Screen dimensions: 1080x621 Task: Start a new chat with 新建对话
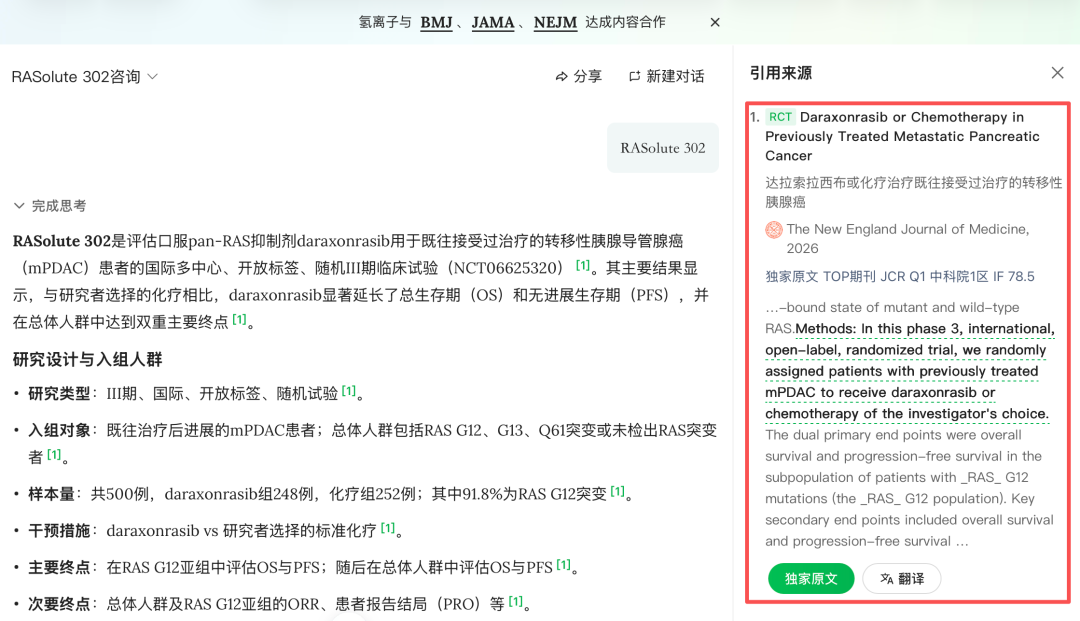pyautogui.click(x=666, y=76)
